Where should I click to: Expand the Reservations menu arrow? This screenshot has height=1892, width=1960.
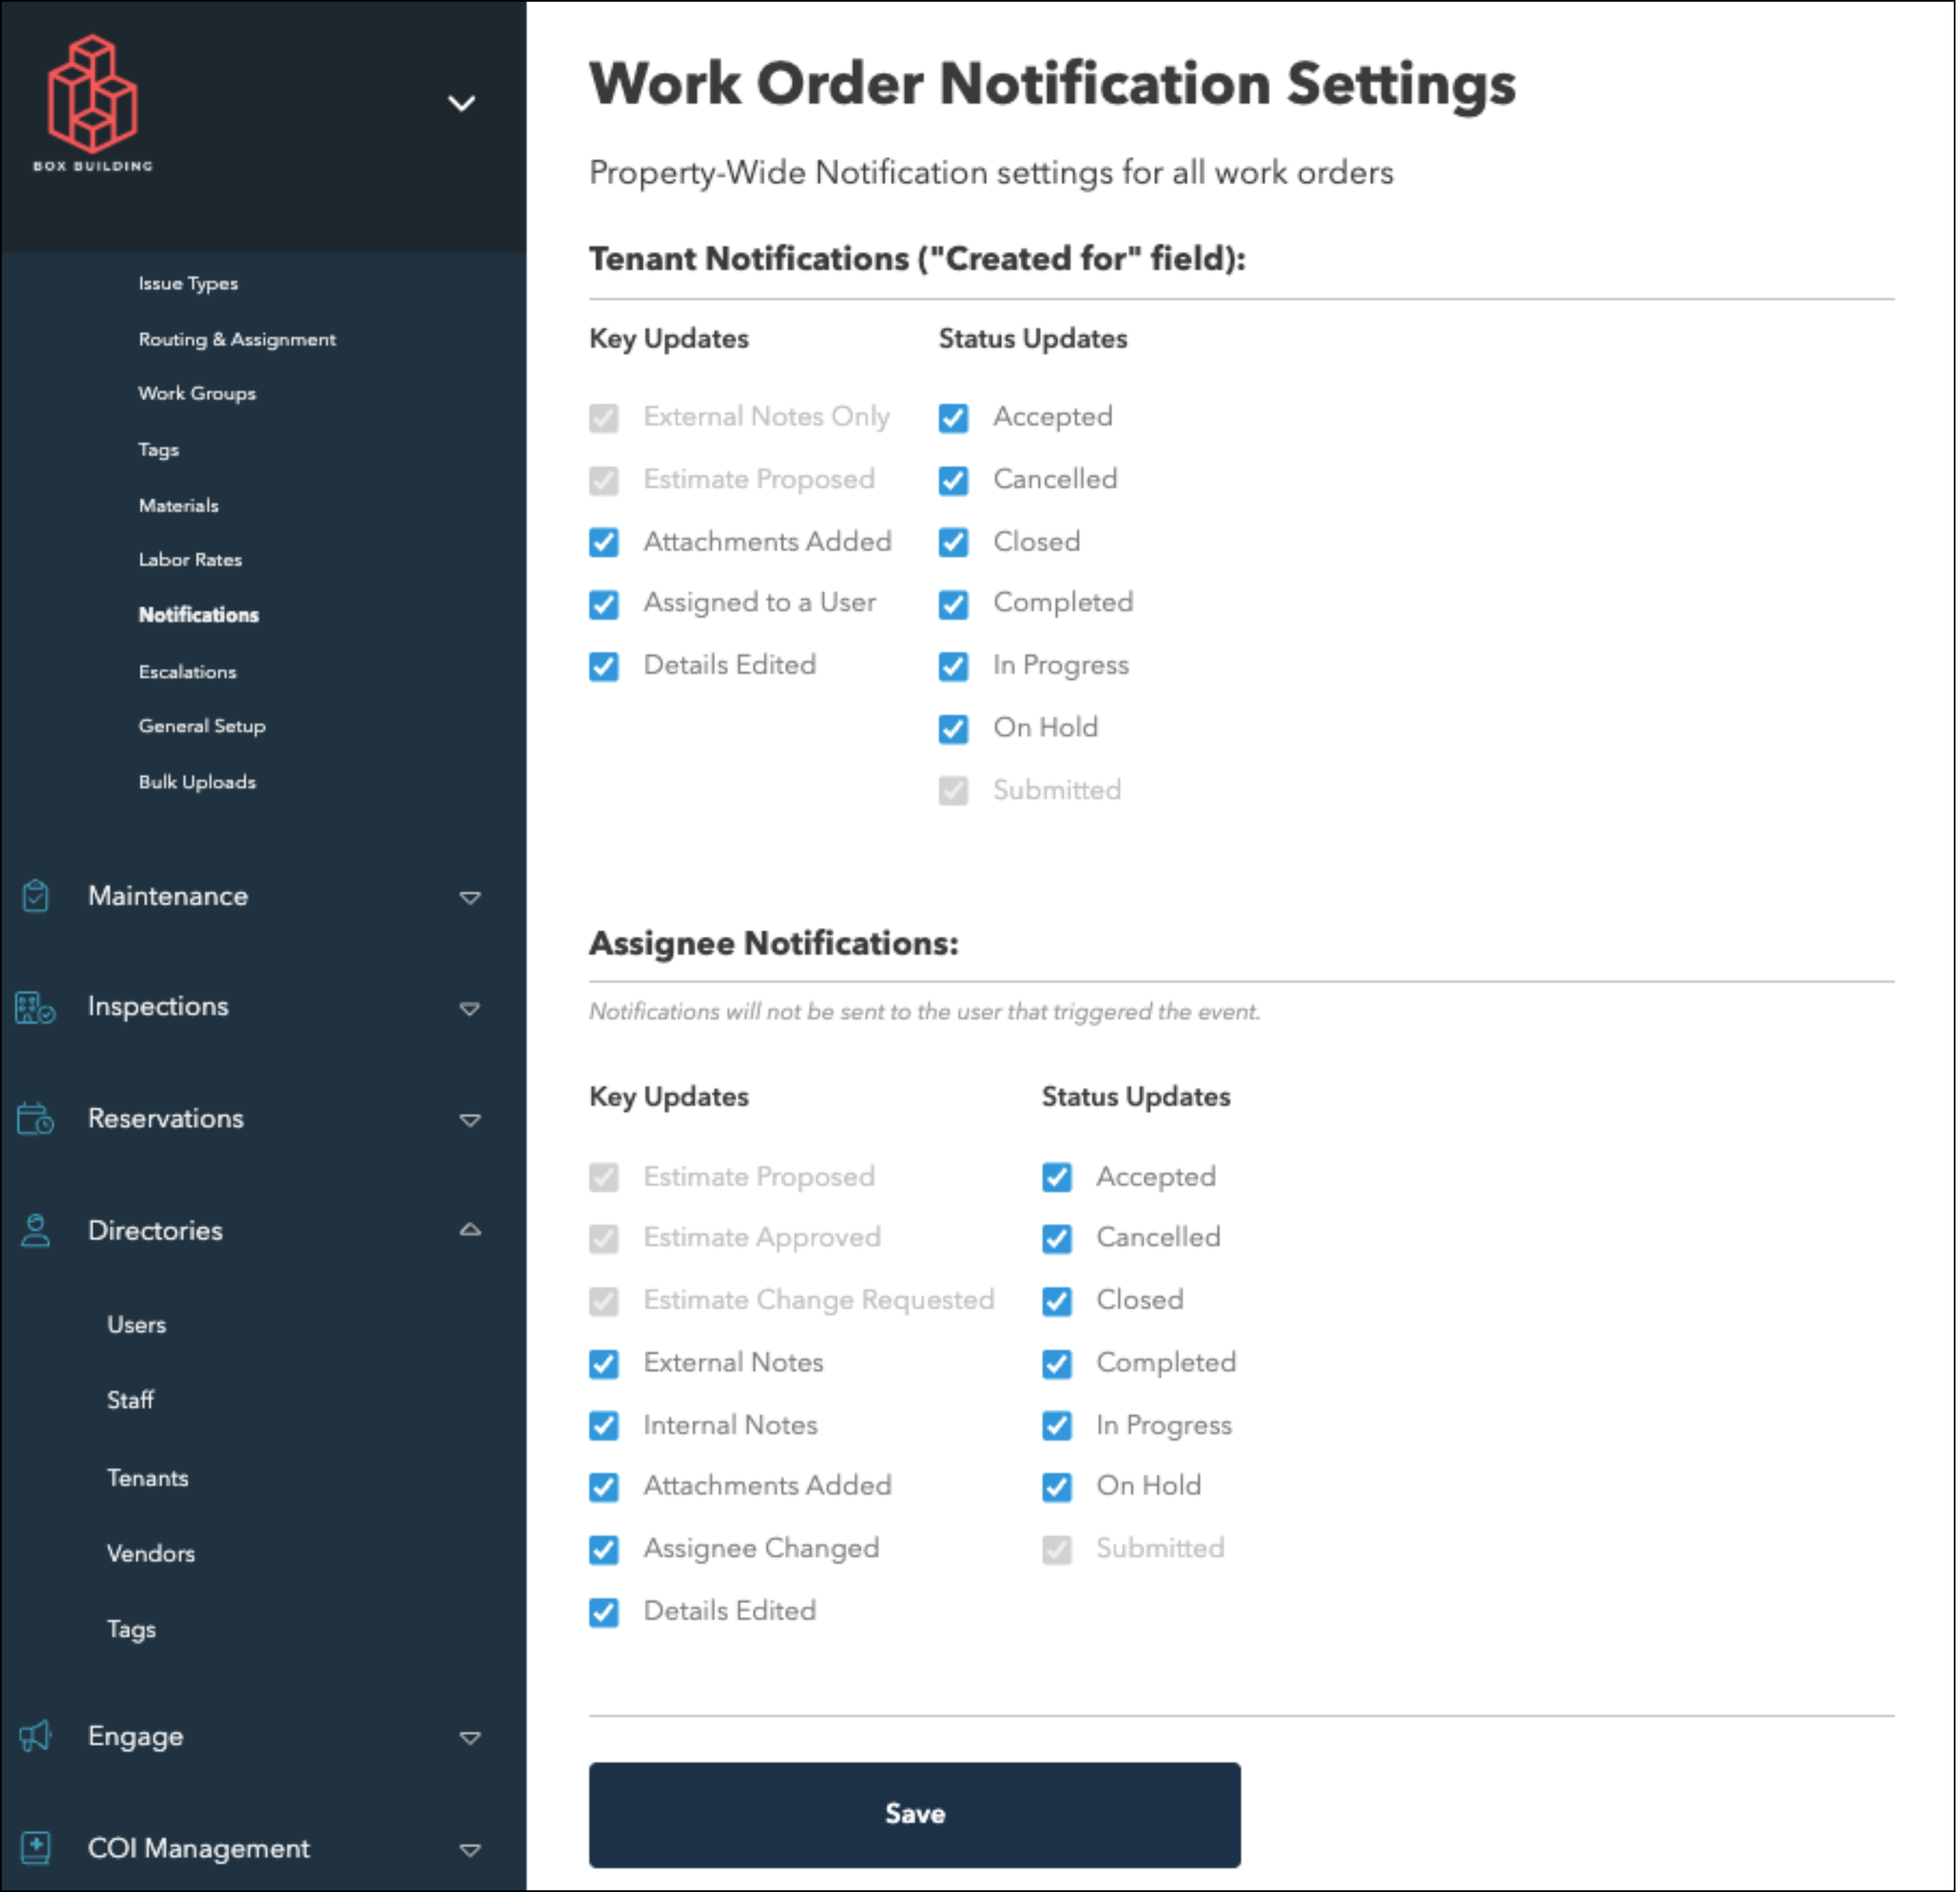[x=470, y=1120]
